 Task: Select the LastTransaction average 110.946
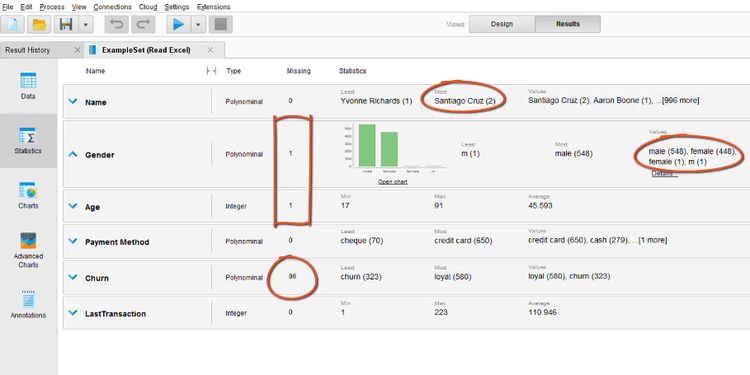(x=542, y=312)
